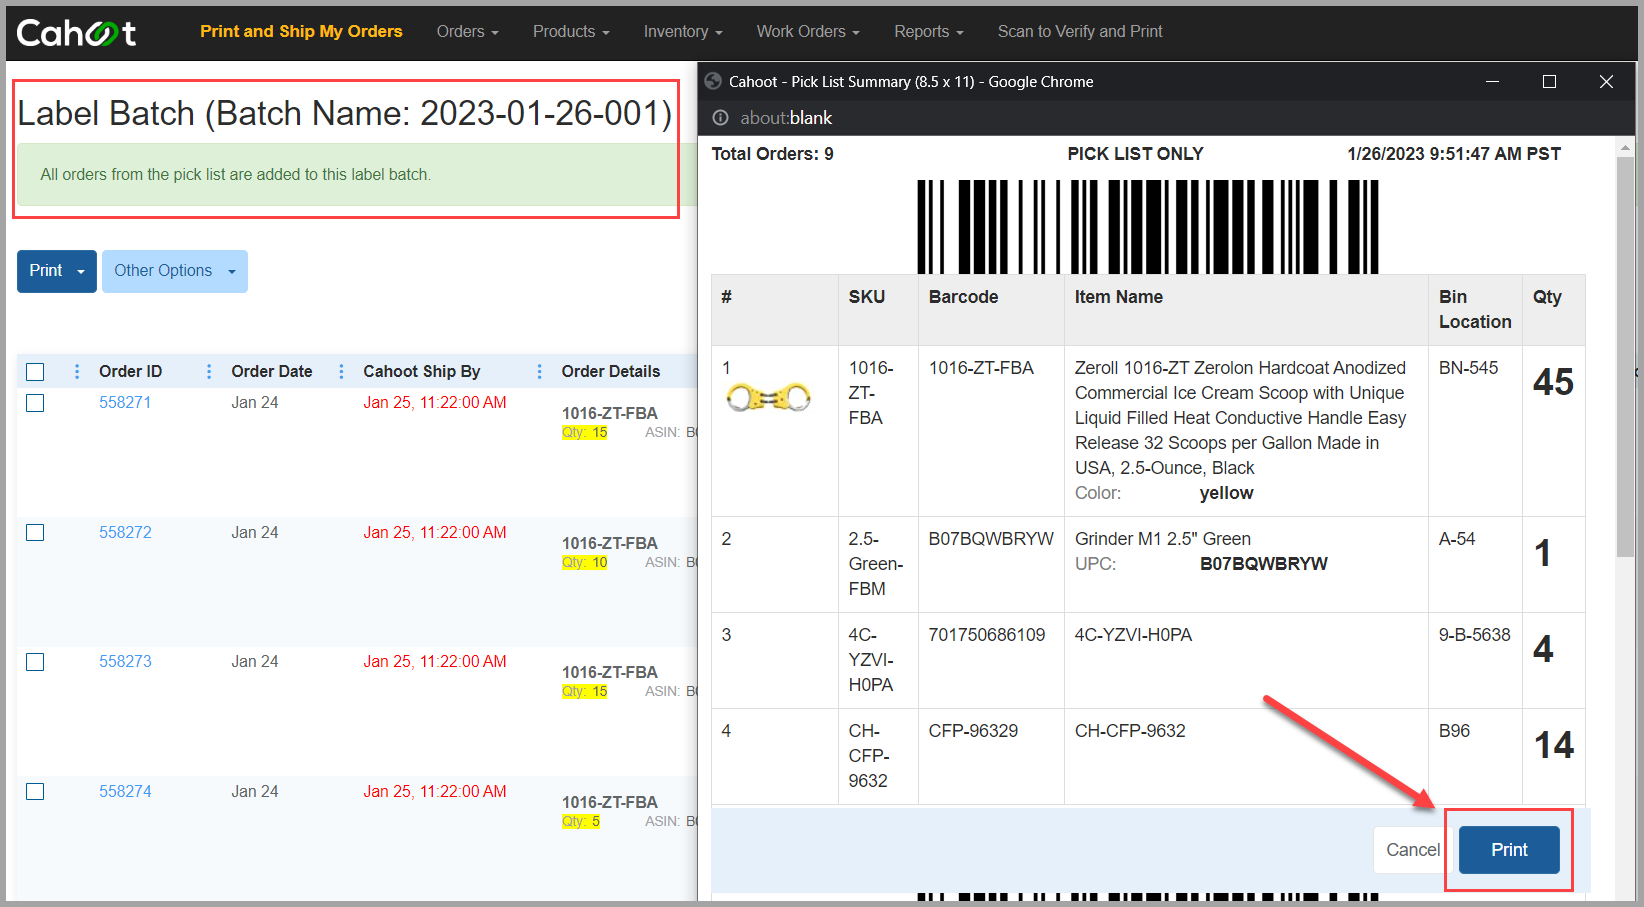Screen dimensions: 1644x907
Task: Toggle the select-all orders checkbox
Action: pos(35,372)
